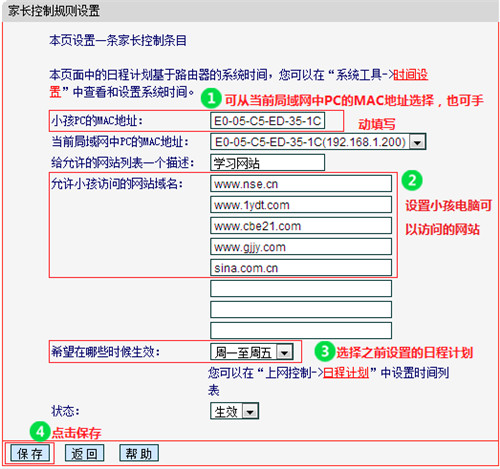Open the 周一至周五 schedule dropdown
Screen dimensions: 500x469
pos(252,352)
